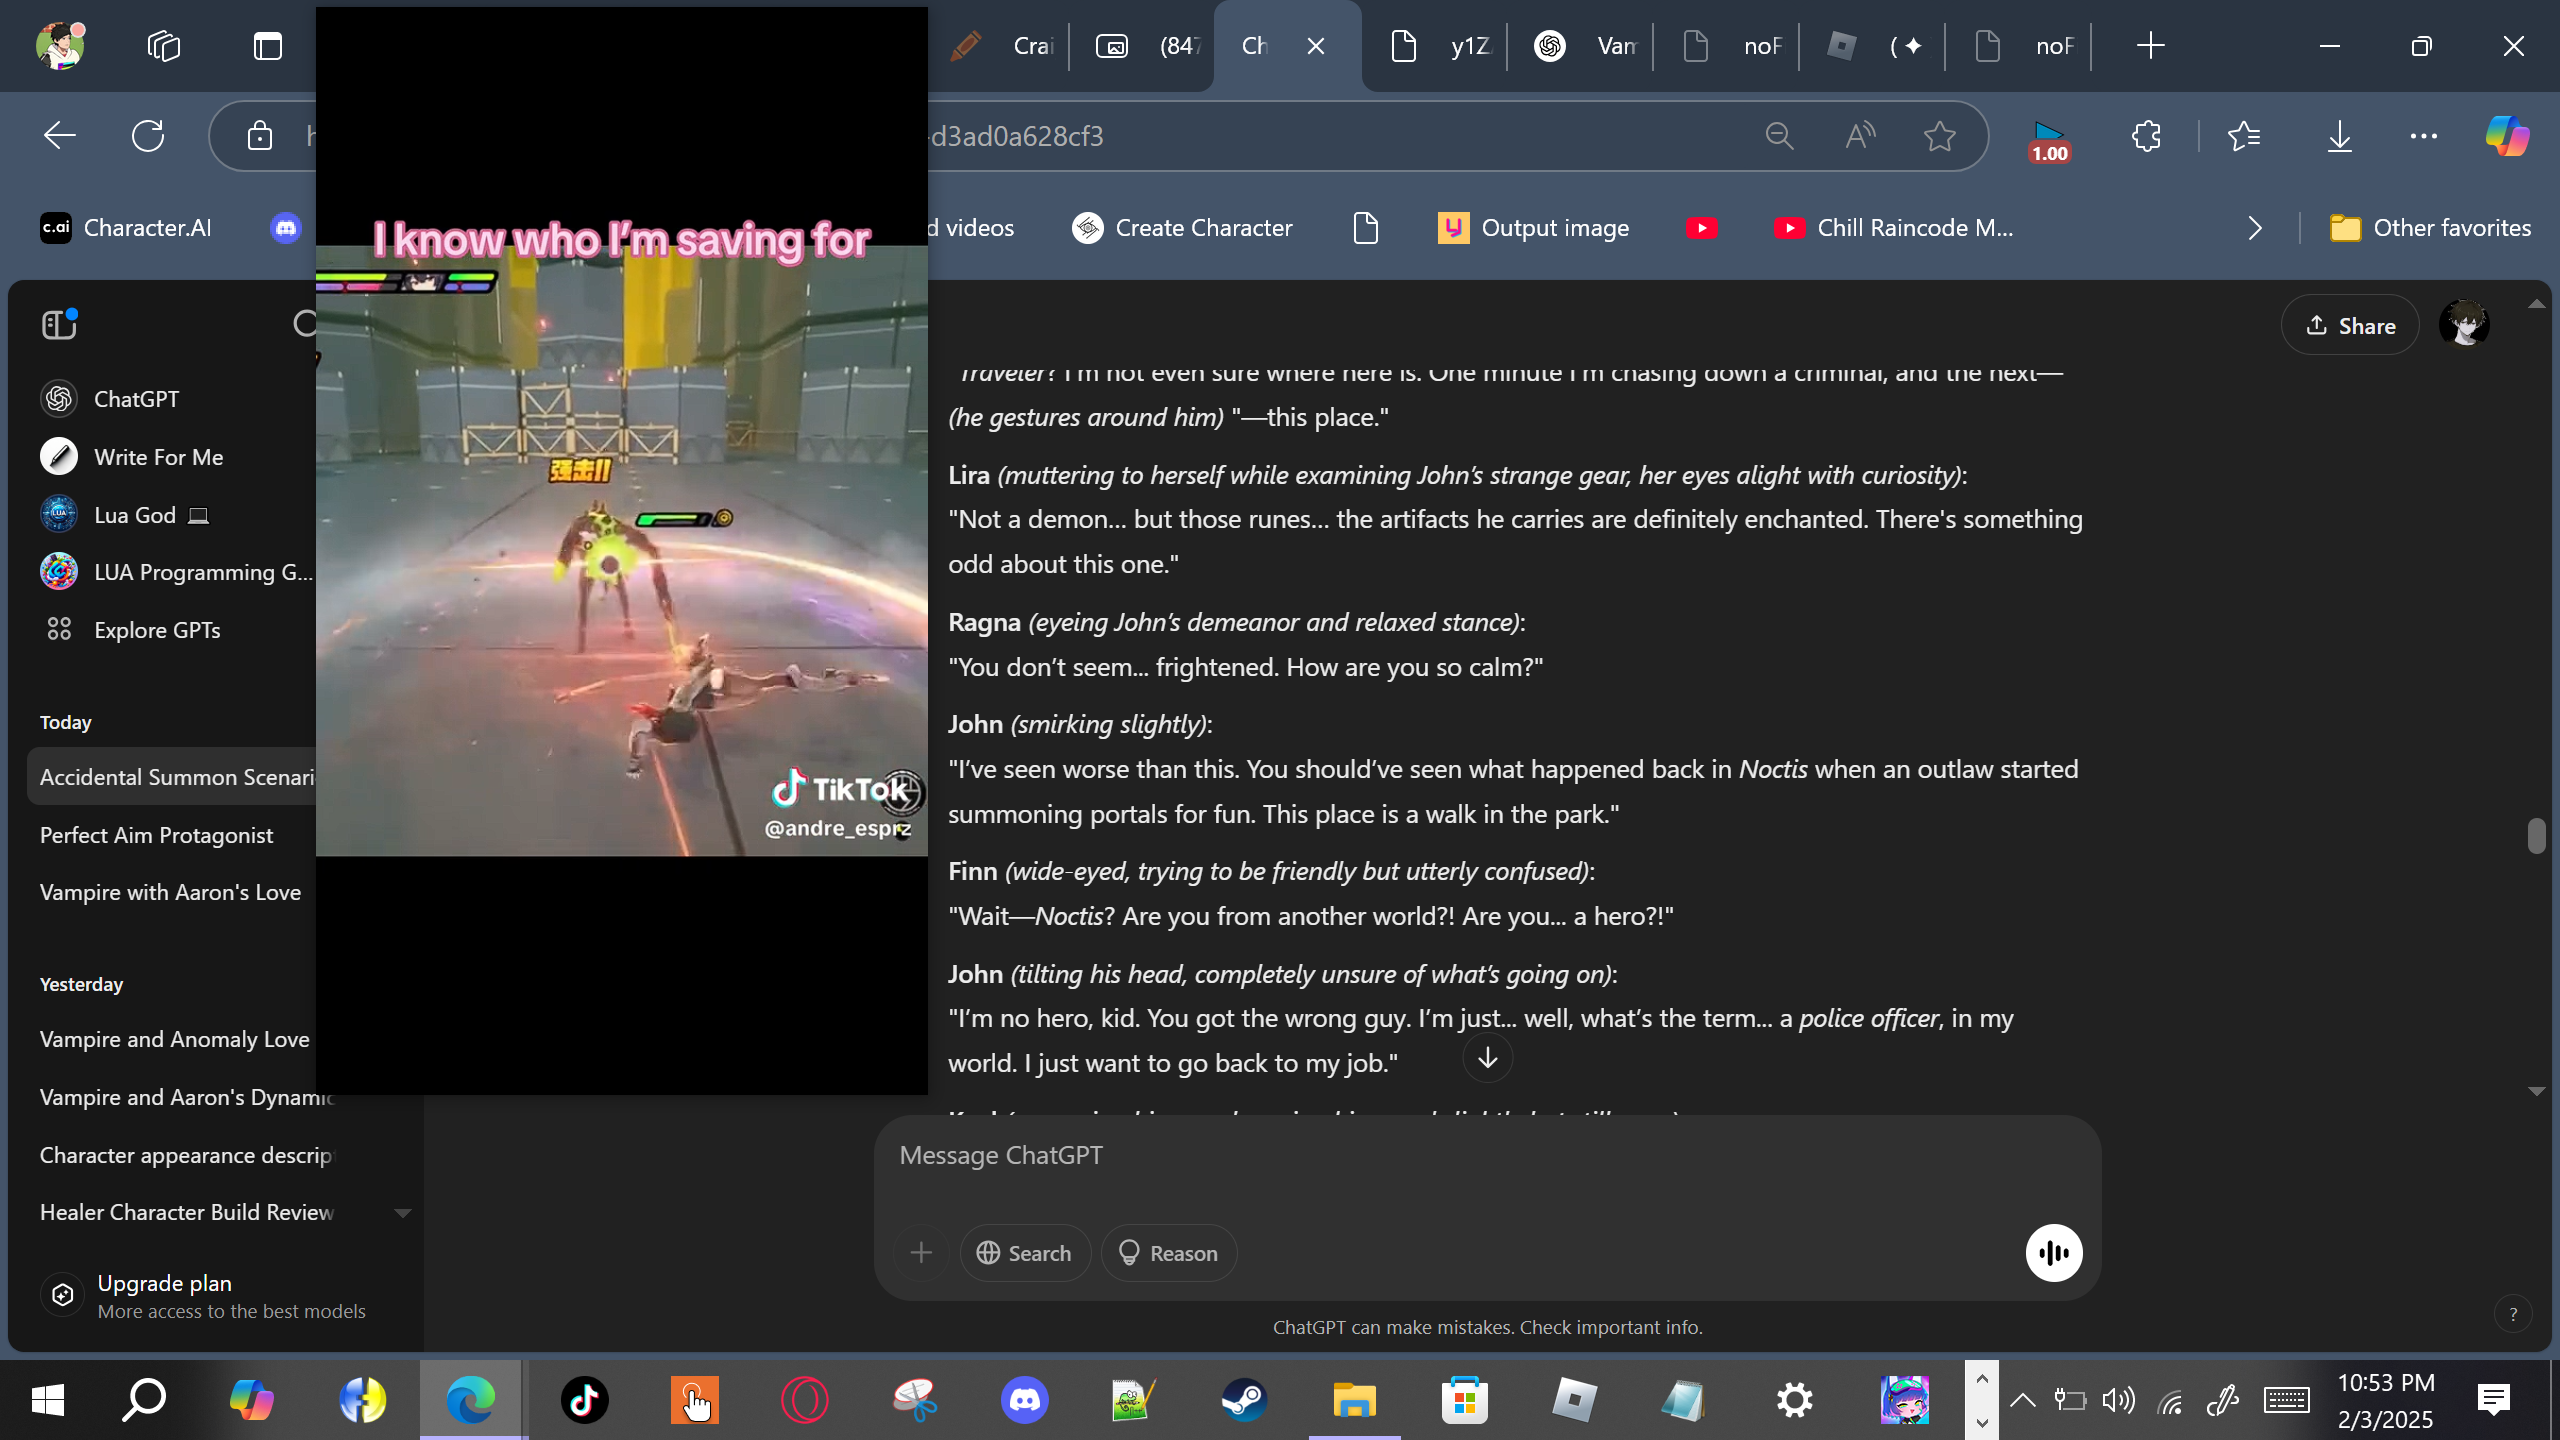Refresh the current page

pyautogui.click(x=148, y=136)
